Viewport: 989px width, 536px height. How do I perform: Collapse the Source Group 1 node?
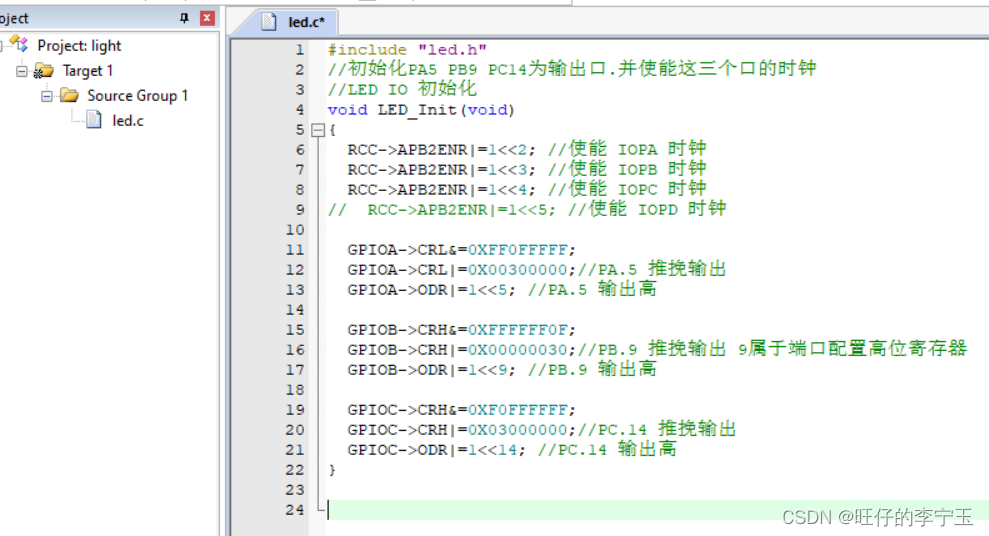point(47,96)
